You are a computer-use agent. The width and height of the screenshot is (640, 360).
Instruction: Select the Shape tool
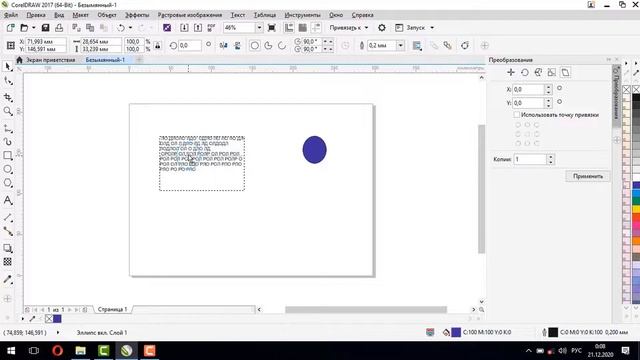point(8,81)
